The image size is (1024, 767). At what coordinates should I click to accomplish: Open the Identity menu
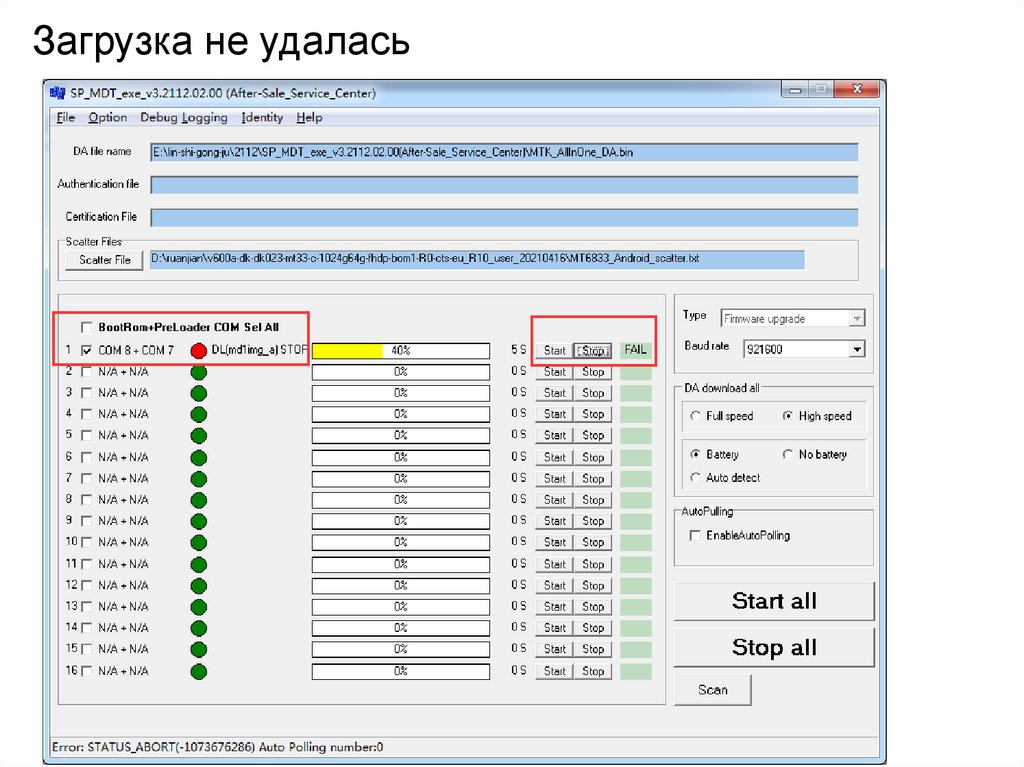(262, 118)
